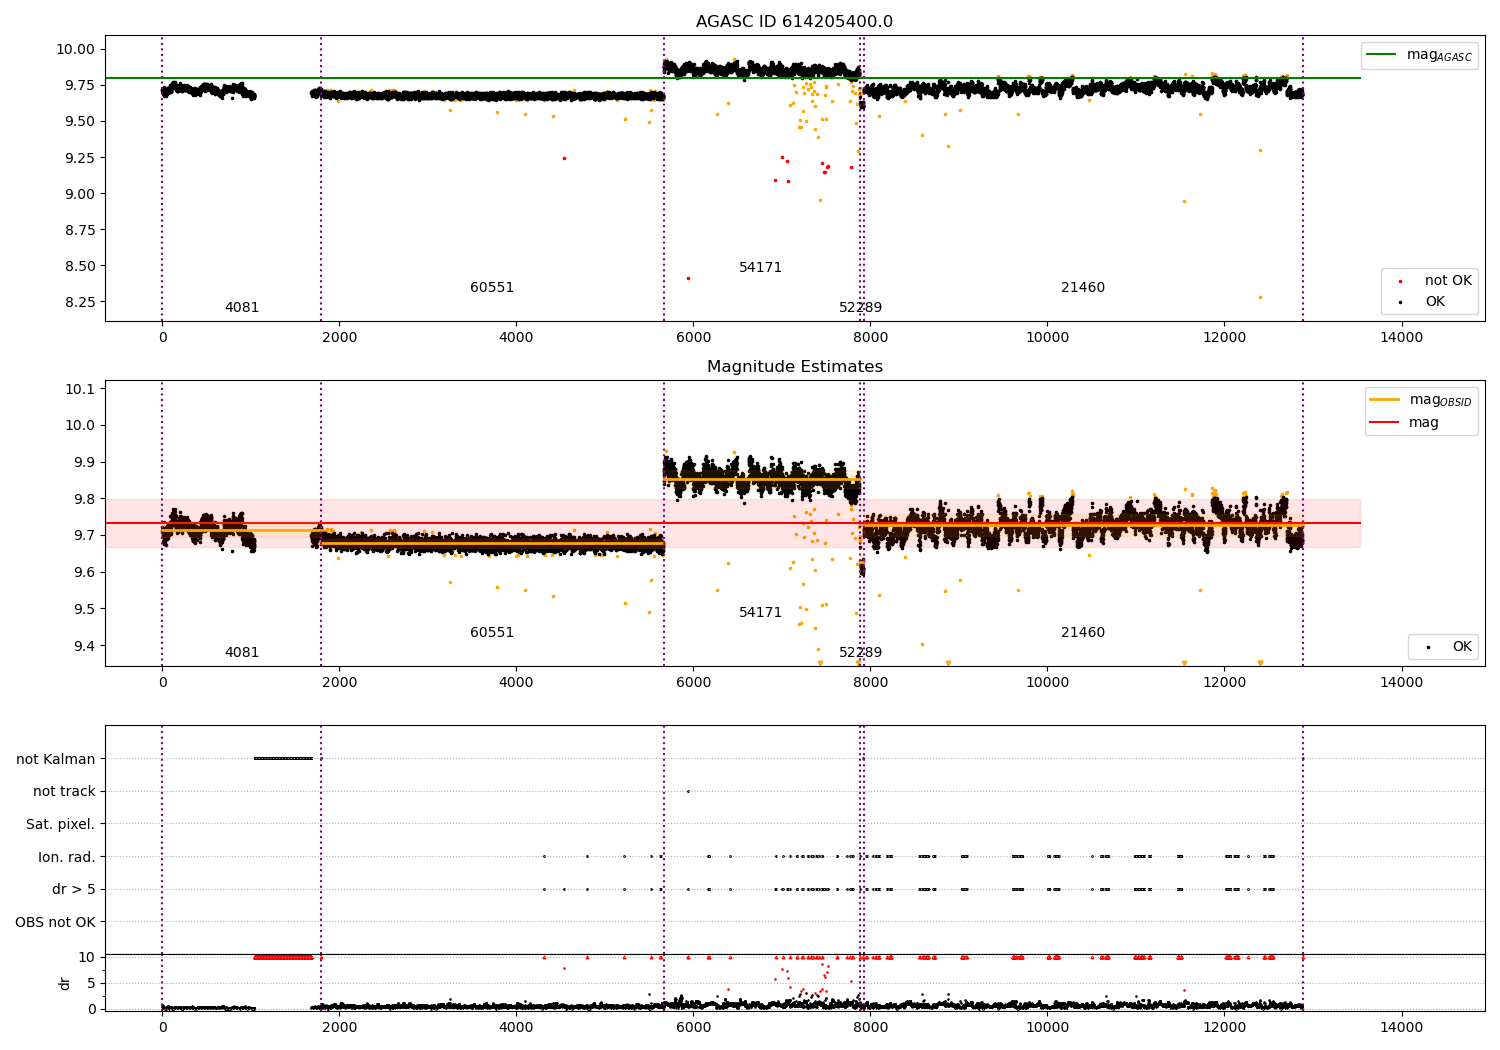Click obsid label 54171 in Magnitude Estimates plot
The width and height of the screenshot is (1500, 1050).
[x=760, y=612]
